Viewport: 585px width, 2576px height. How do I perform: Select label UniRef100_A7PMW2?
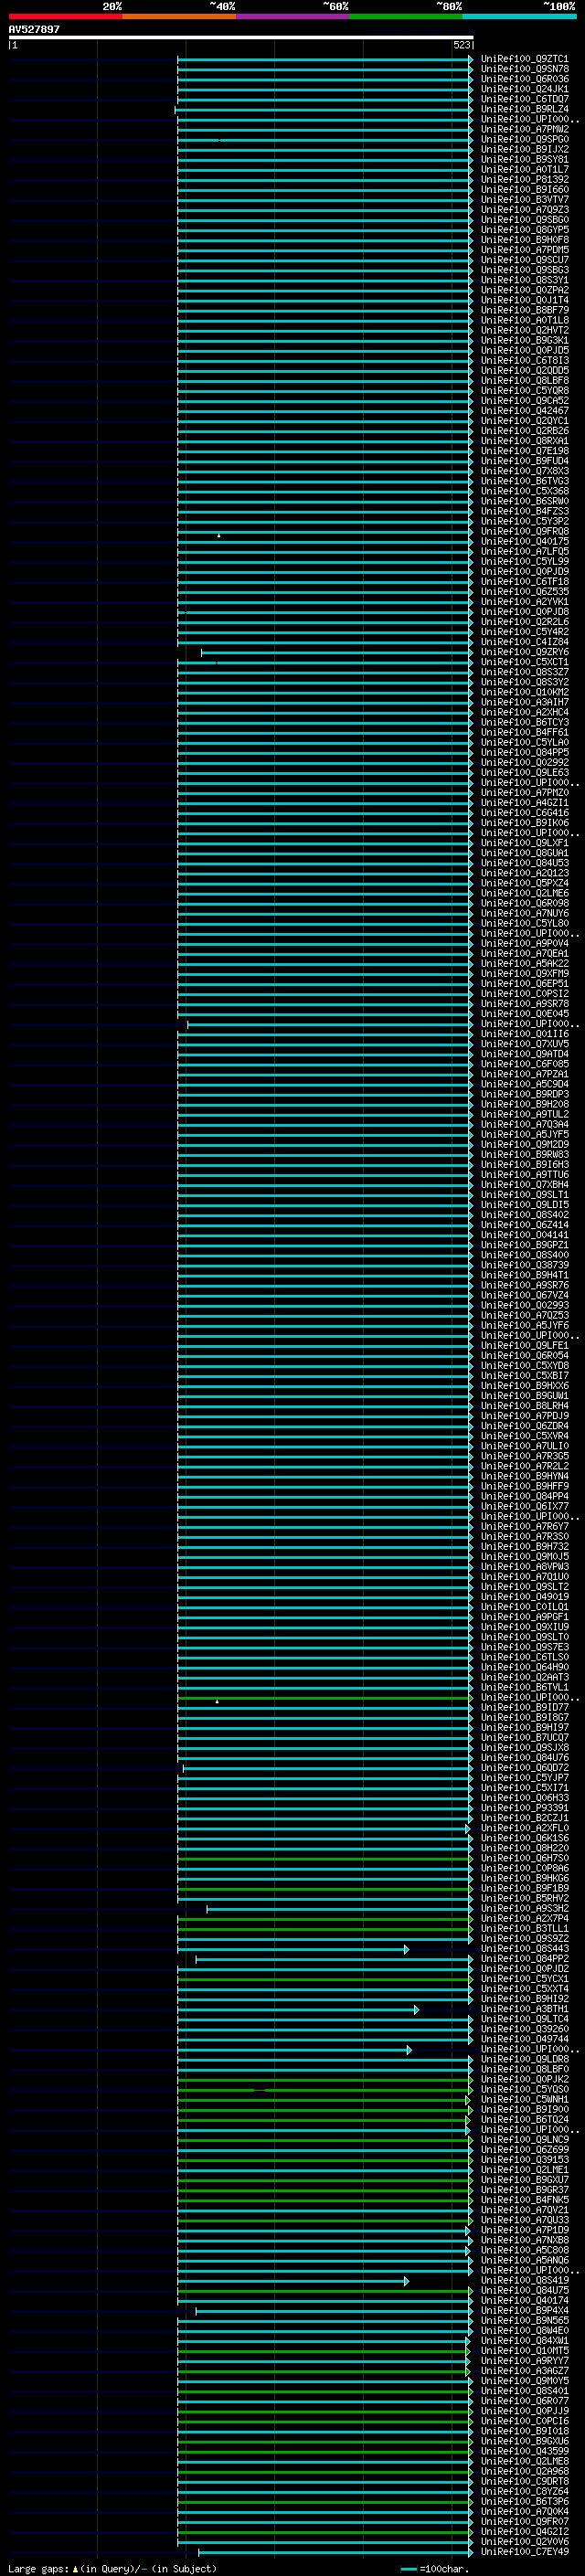point(525,129)
